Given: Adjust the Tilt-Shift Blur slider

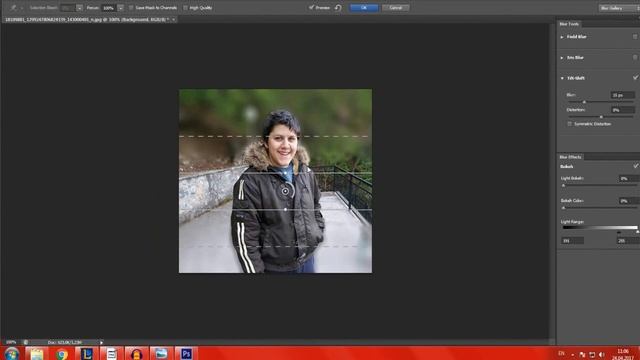Looking at the screenshot, I should [x=584, y=102].
